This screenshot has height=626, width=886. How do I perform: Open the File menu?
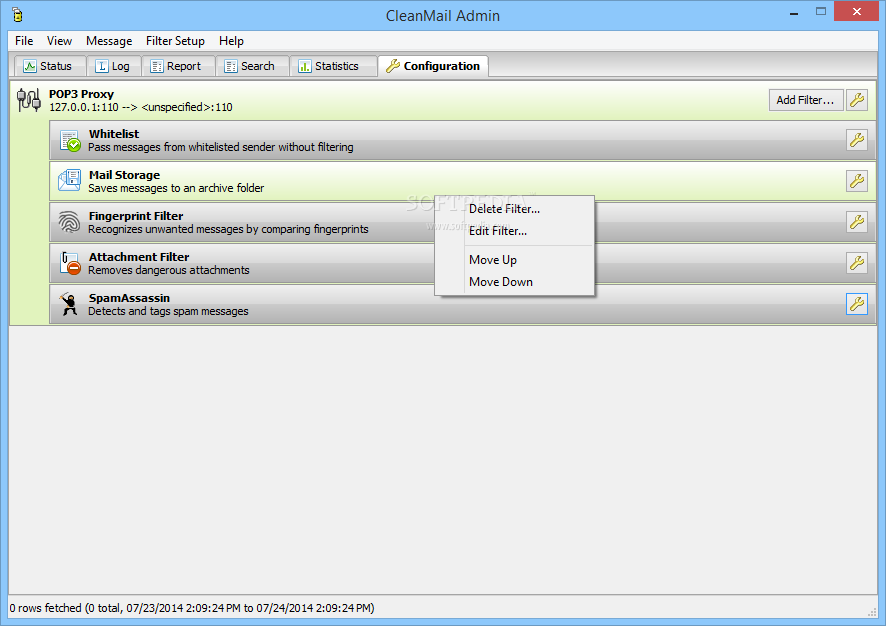(24, 41)
